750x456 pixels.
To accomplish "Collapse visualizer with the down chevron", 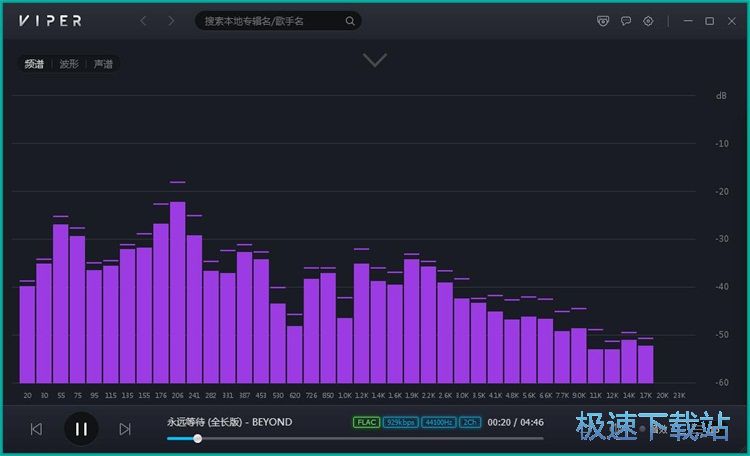I will pos(375,60).
